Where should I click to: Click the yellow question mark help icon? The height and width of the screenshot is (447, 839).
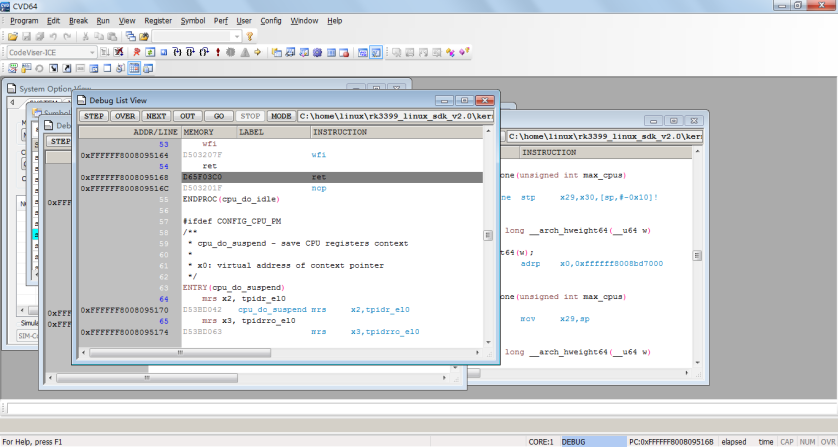coord(249,36)
